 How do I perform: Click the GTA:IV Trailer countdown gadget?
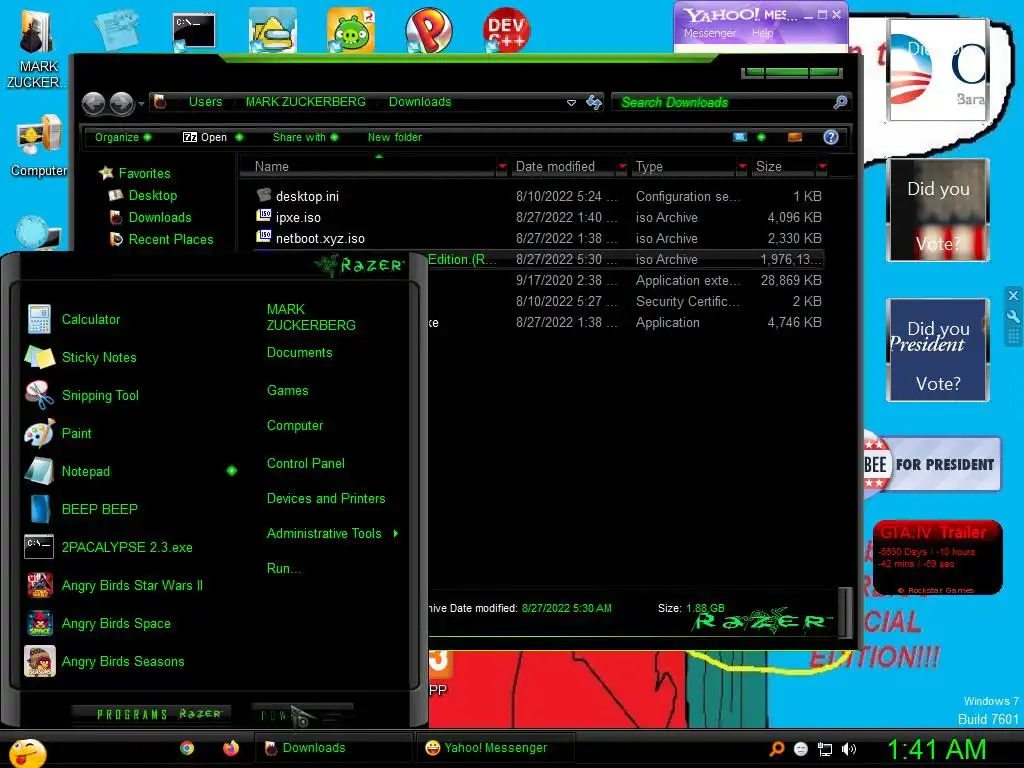[937, 557]
